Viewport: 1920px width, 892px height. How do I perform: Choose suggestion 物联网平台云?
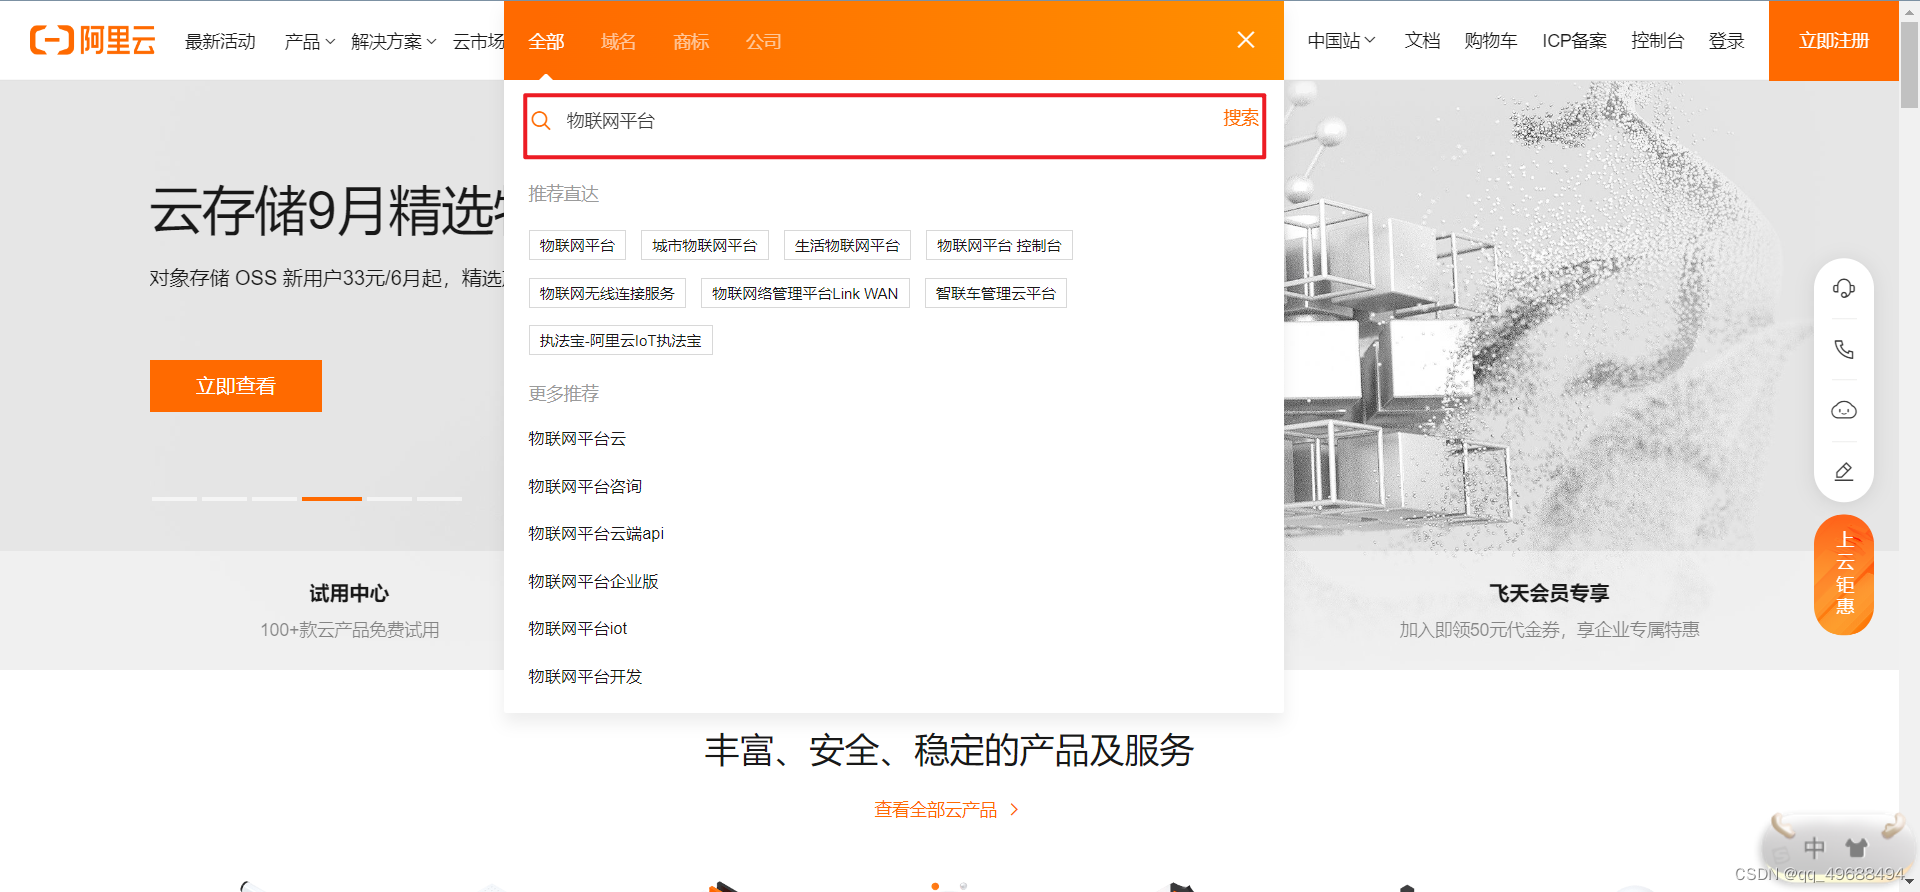tap(577, 439)
